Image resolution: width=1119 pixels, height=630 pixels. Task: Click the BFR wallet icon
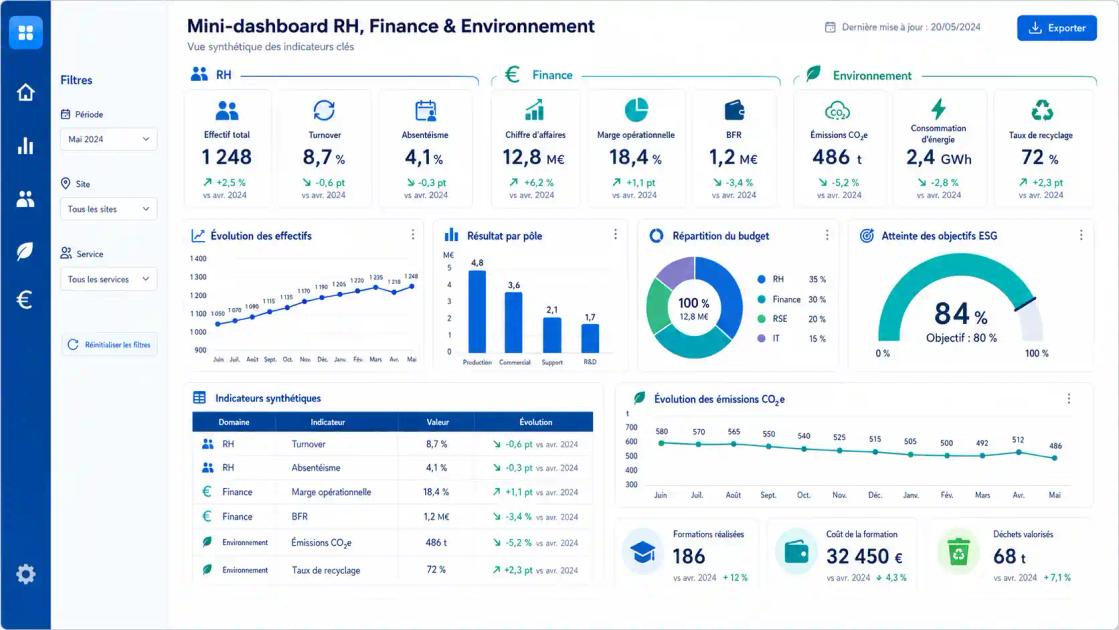pyautogui.click(x=734, y=111)
